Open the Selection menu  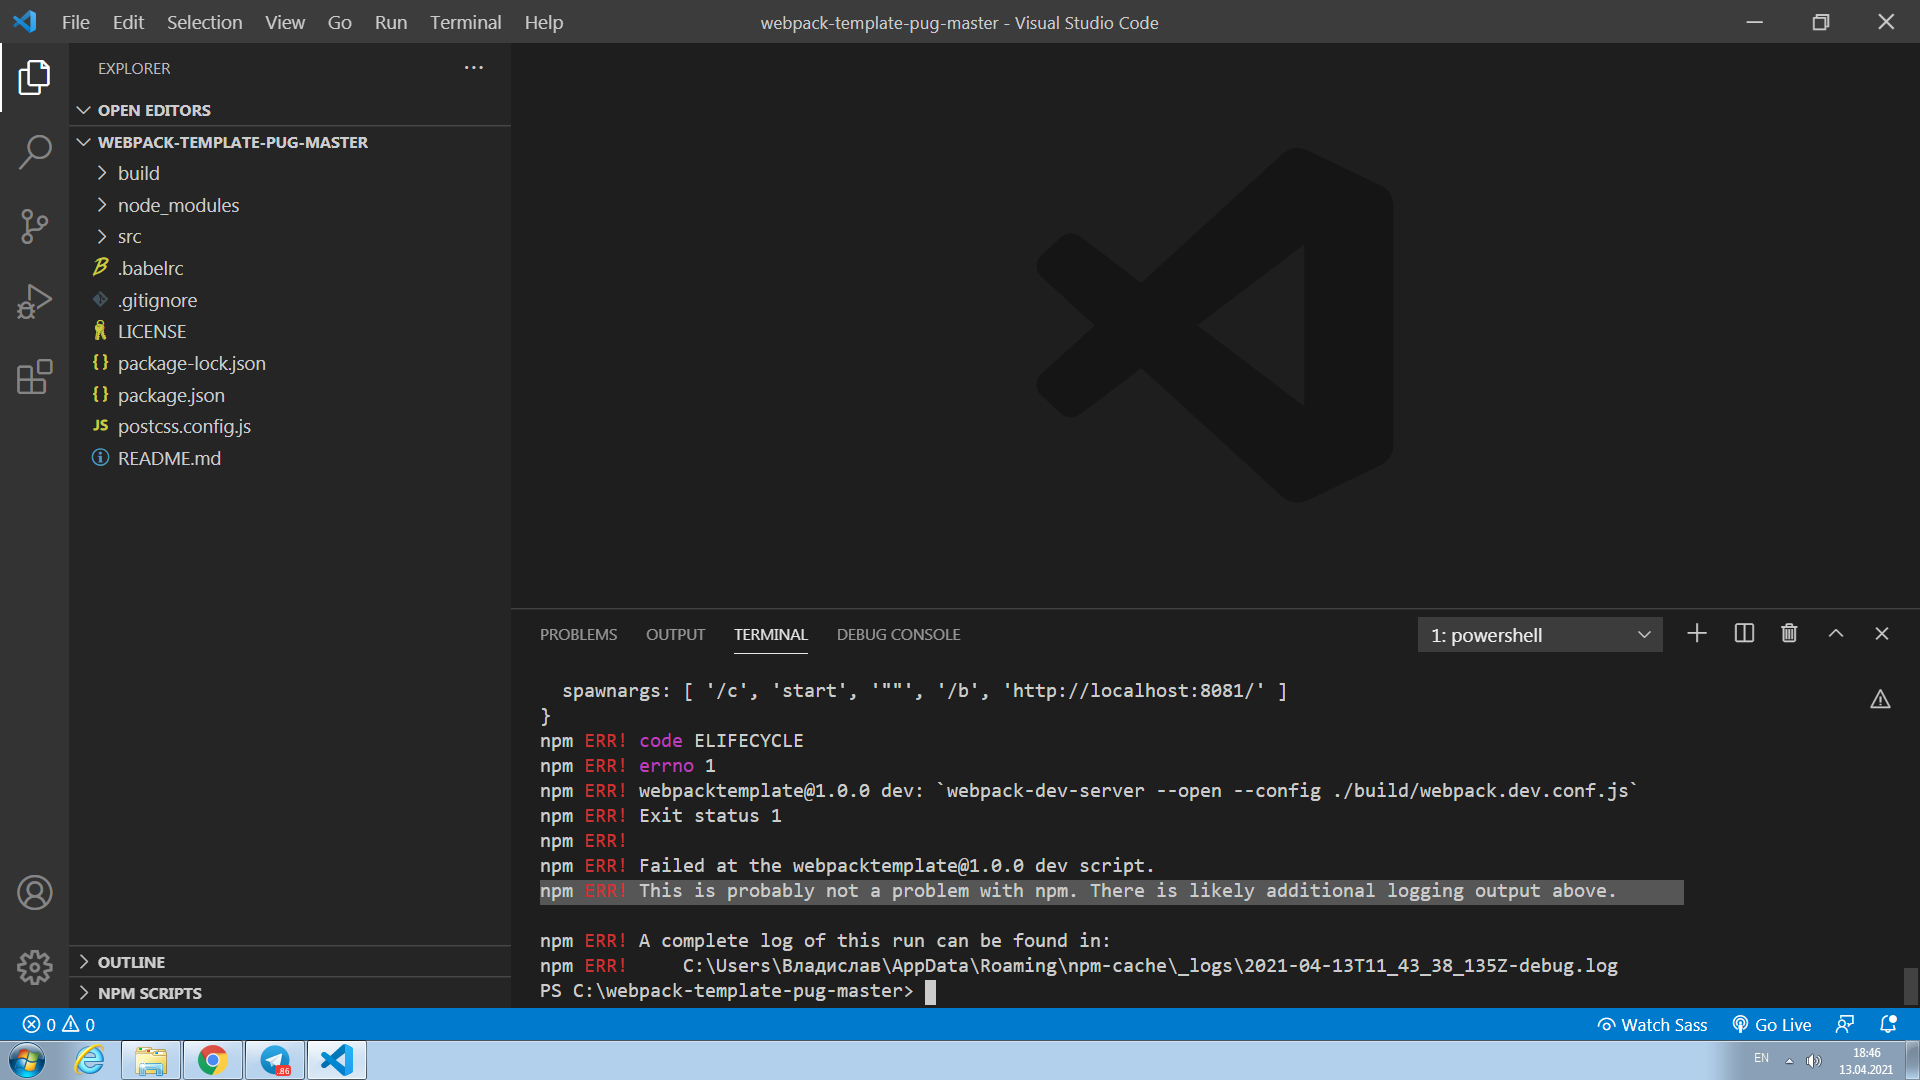(x=204, y=22)
